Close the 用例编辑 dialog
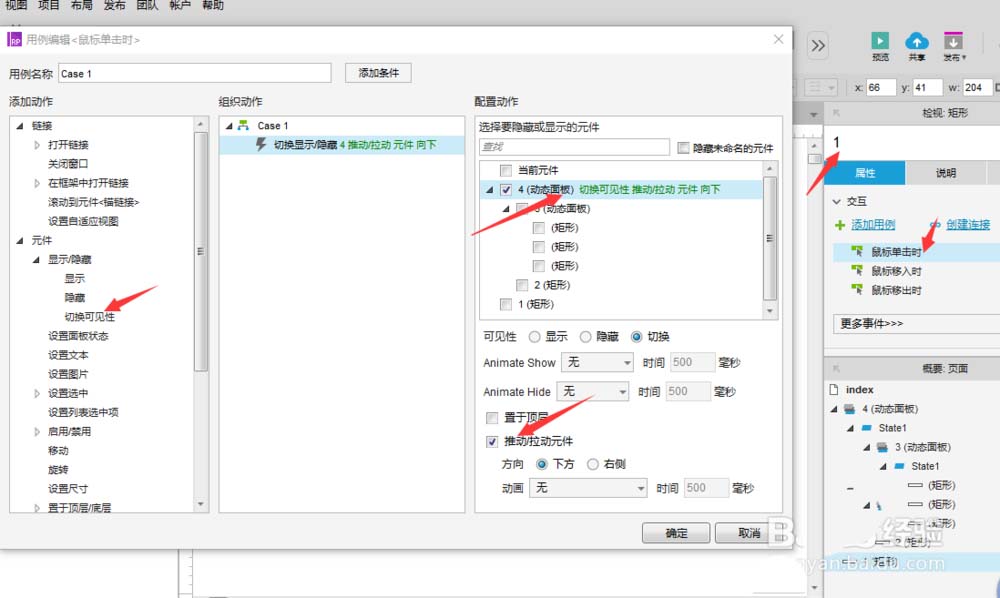 (778, 40)
